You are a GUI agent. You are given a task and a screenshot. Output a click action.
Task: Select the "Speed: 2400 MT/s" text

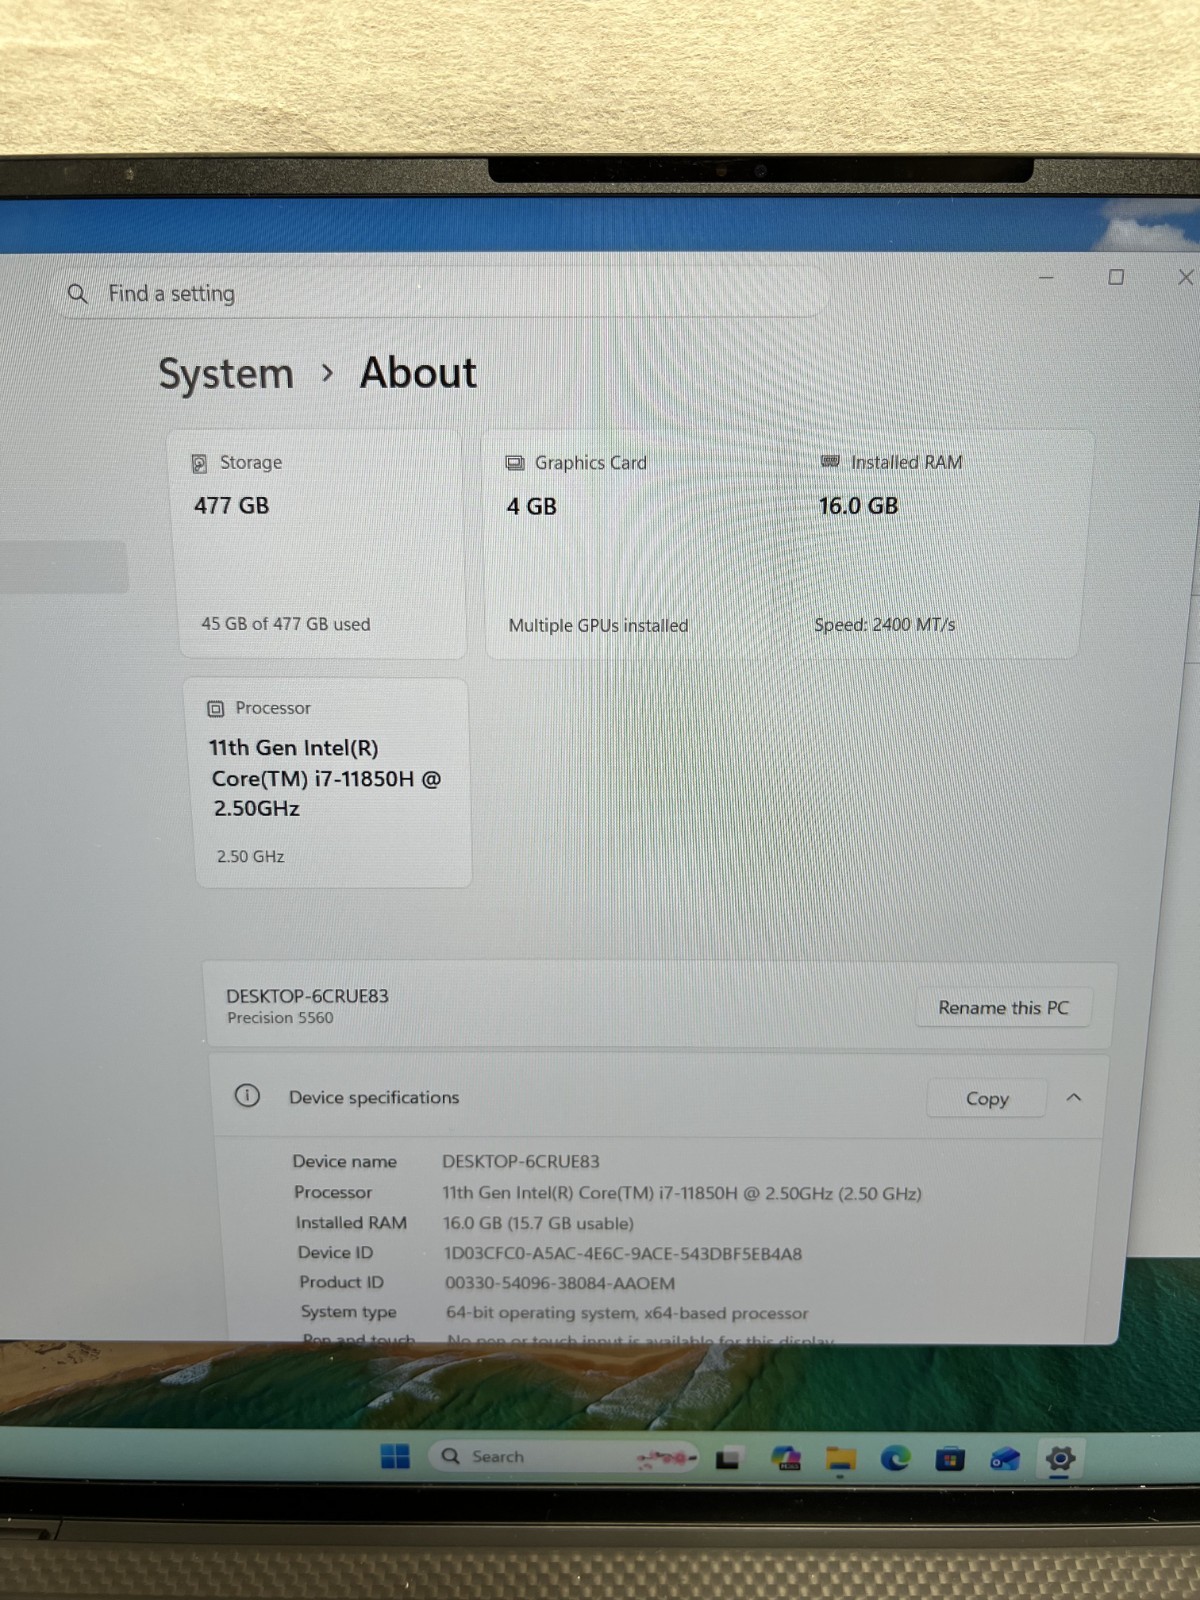pos(885,624)
